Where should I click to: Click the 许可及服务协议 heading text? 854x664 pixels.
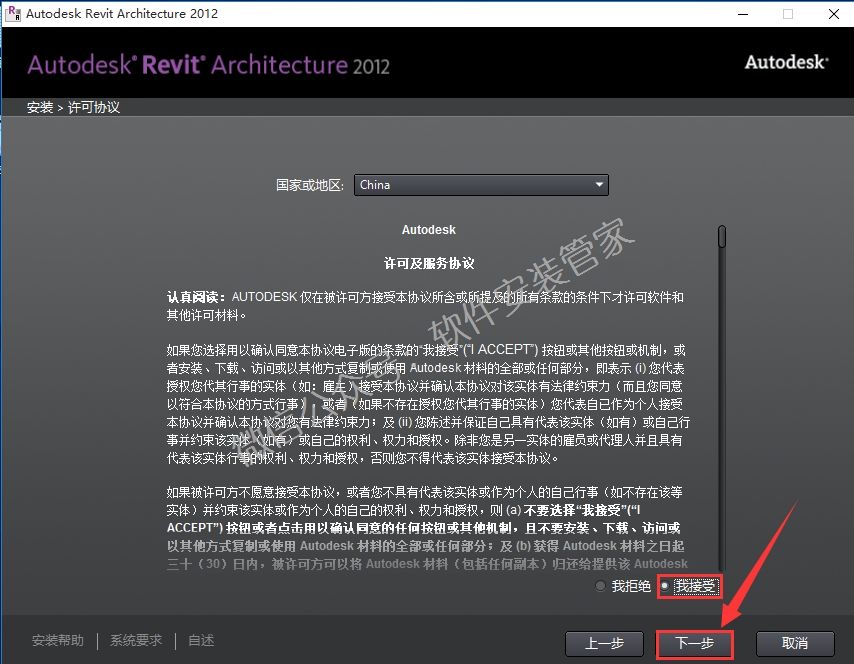click(x=429, y=264)
